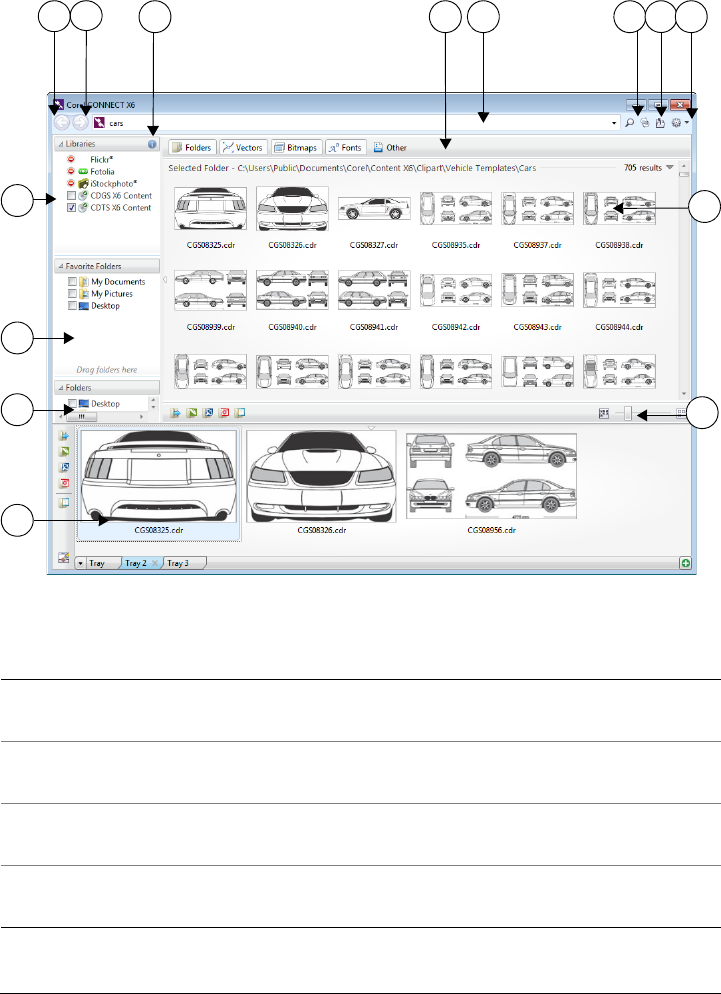Click the small thumbnails icon left of slider
The width and height of the screenshot is (721, 994).
604,413
